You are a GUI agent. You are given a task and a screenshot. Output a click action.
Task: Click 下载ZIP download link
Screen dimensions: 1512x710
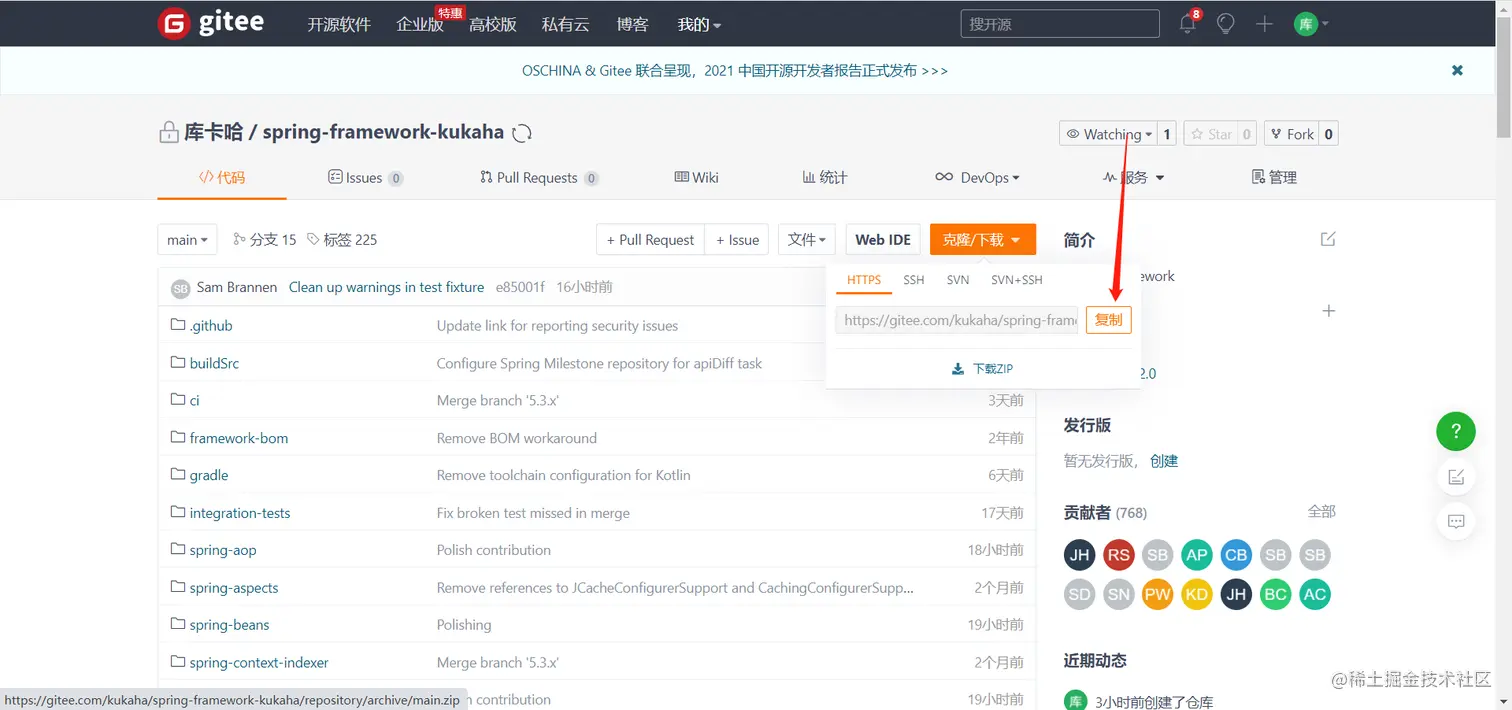(983, 368)
